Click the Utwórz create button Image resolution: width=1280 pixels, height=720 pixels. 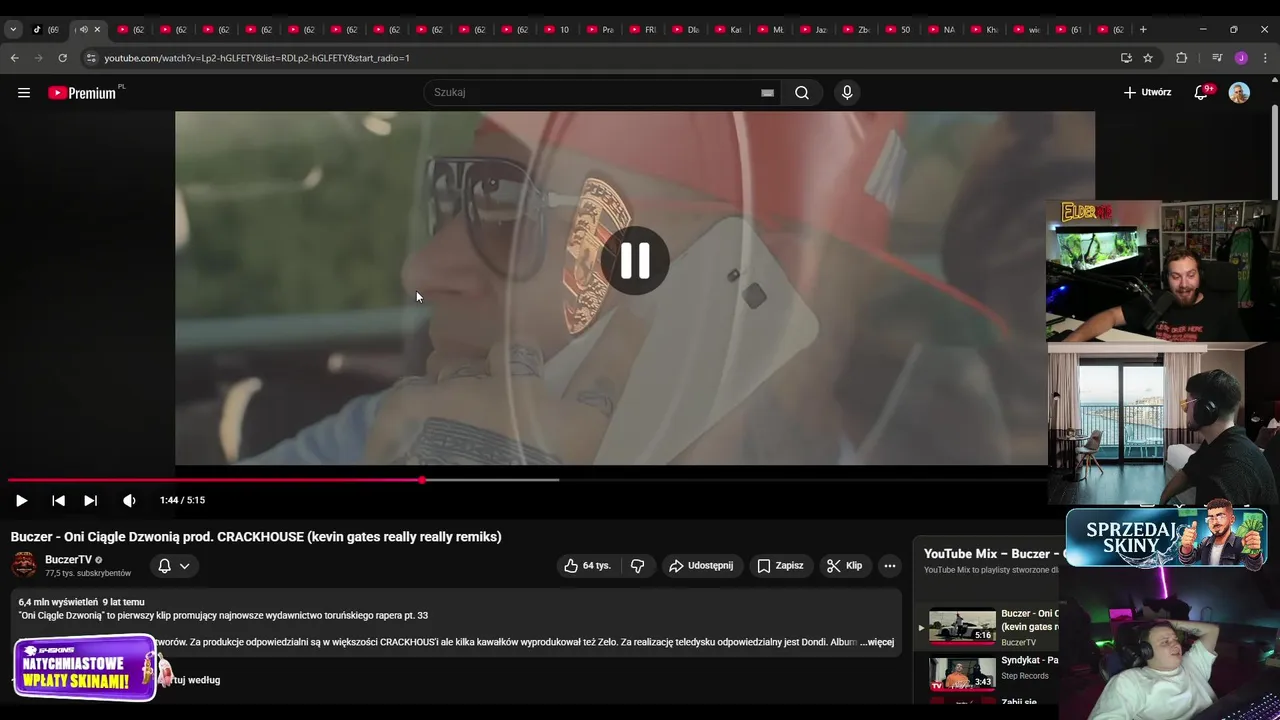click(x=1147, y=93)
